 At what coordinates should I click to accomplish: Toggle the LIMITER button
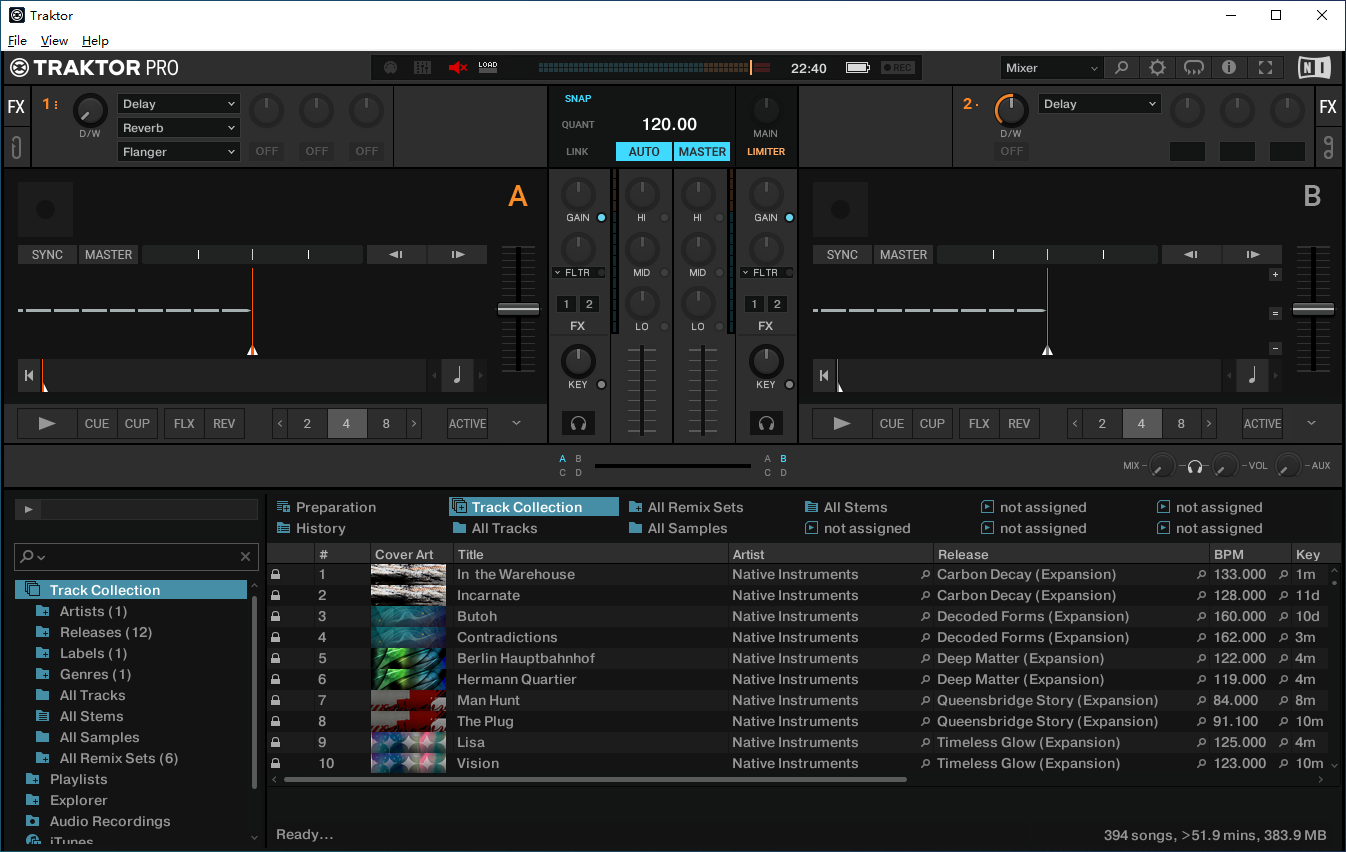pos(766,152)
